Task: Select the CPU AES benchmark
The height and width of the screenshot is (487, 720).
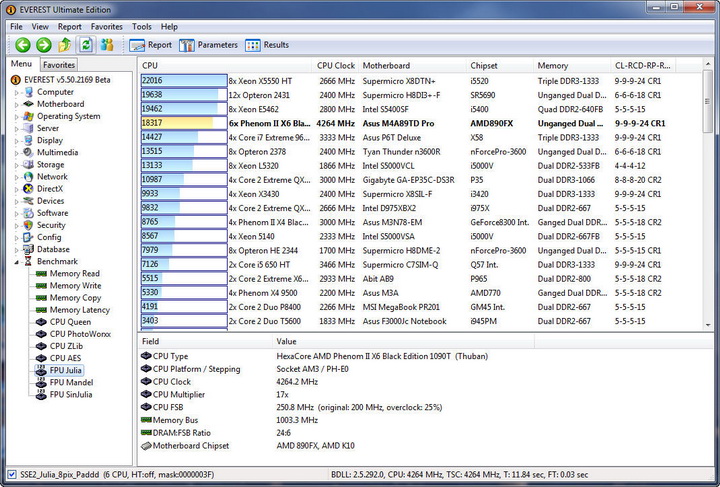Action: pos(65,358)
